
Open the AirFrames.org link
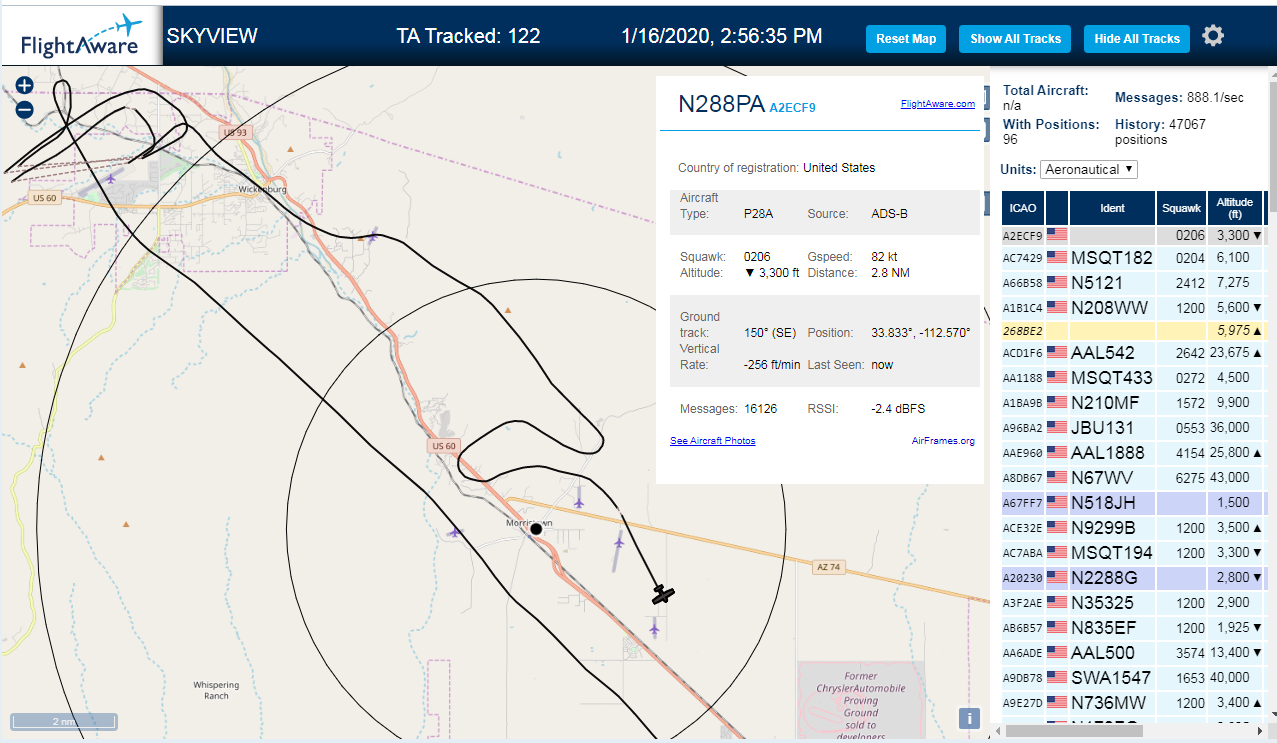click(943, 441)
